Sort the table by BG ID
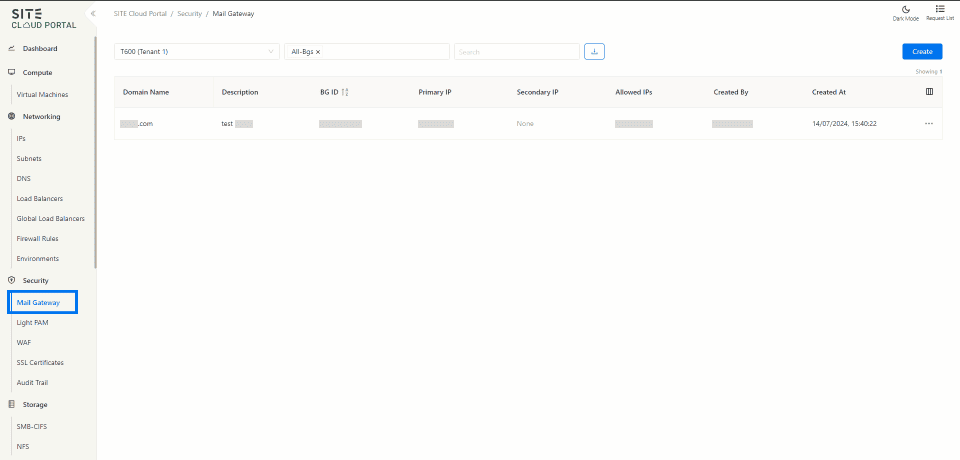Screen dimensions: 960x460 pyautogui.click(x=345, y=92)
